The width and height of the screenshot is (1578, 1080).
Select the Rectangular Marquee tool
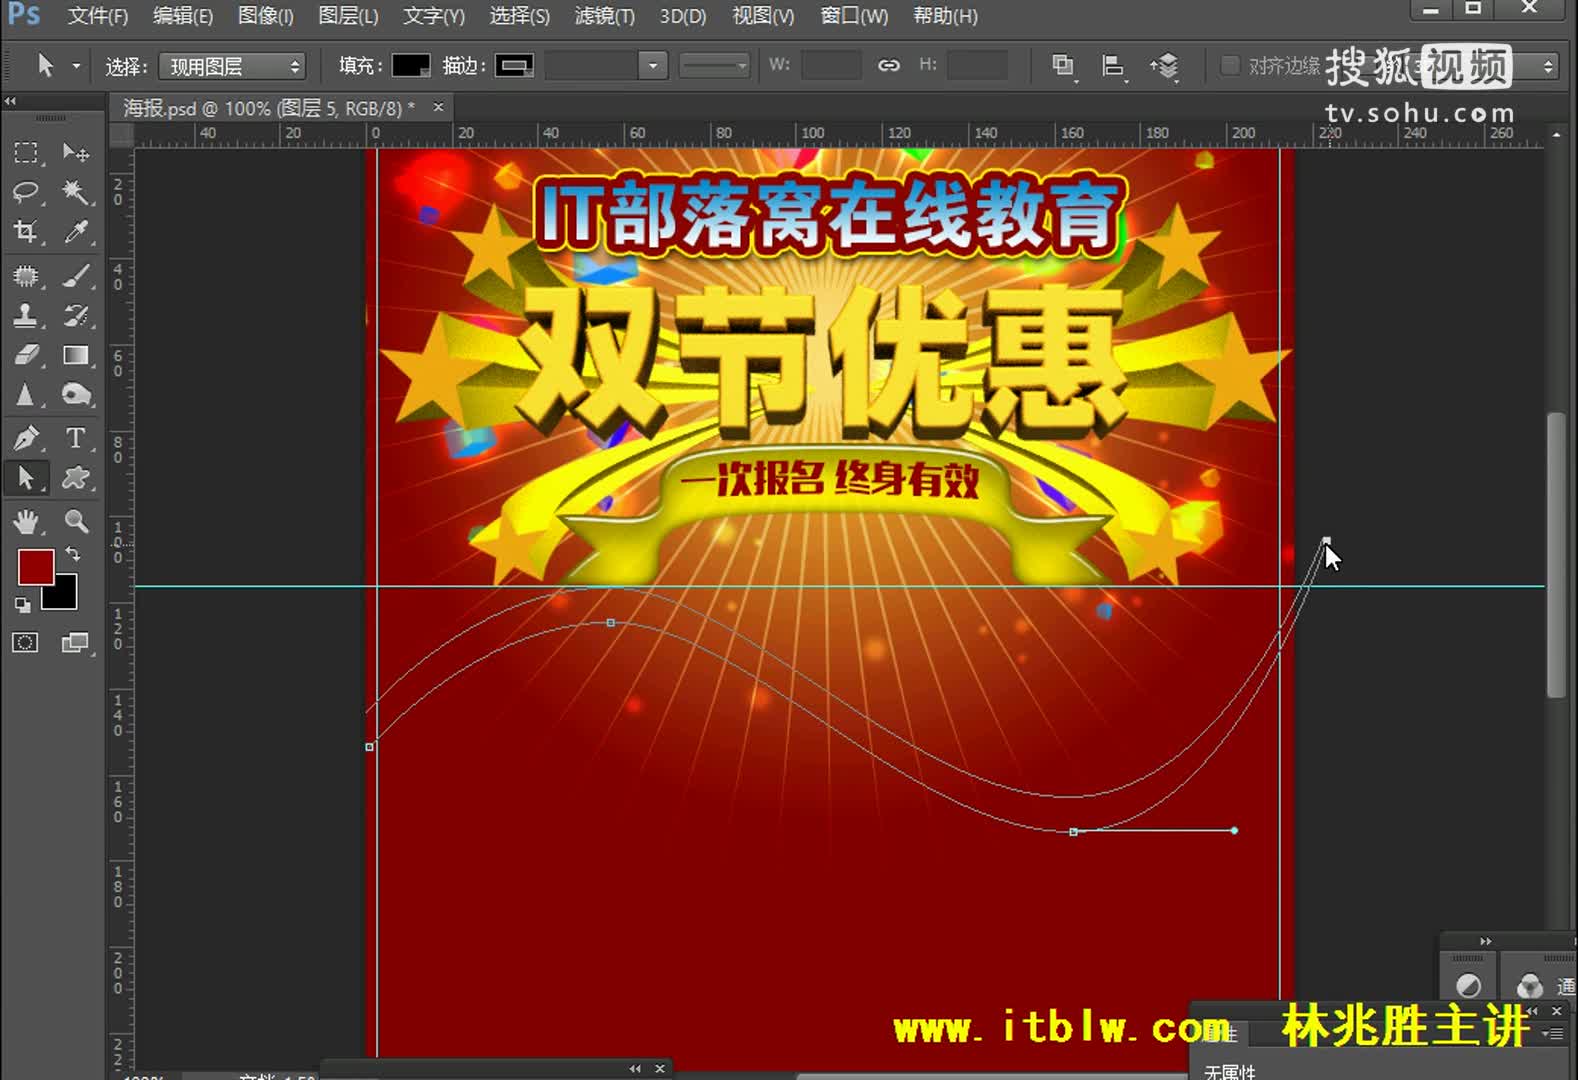click(x=26, y=153)
